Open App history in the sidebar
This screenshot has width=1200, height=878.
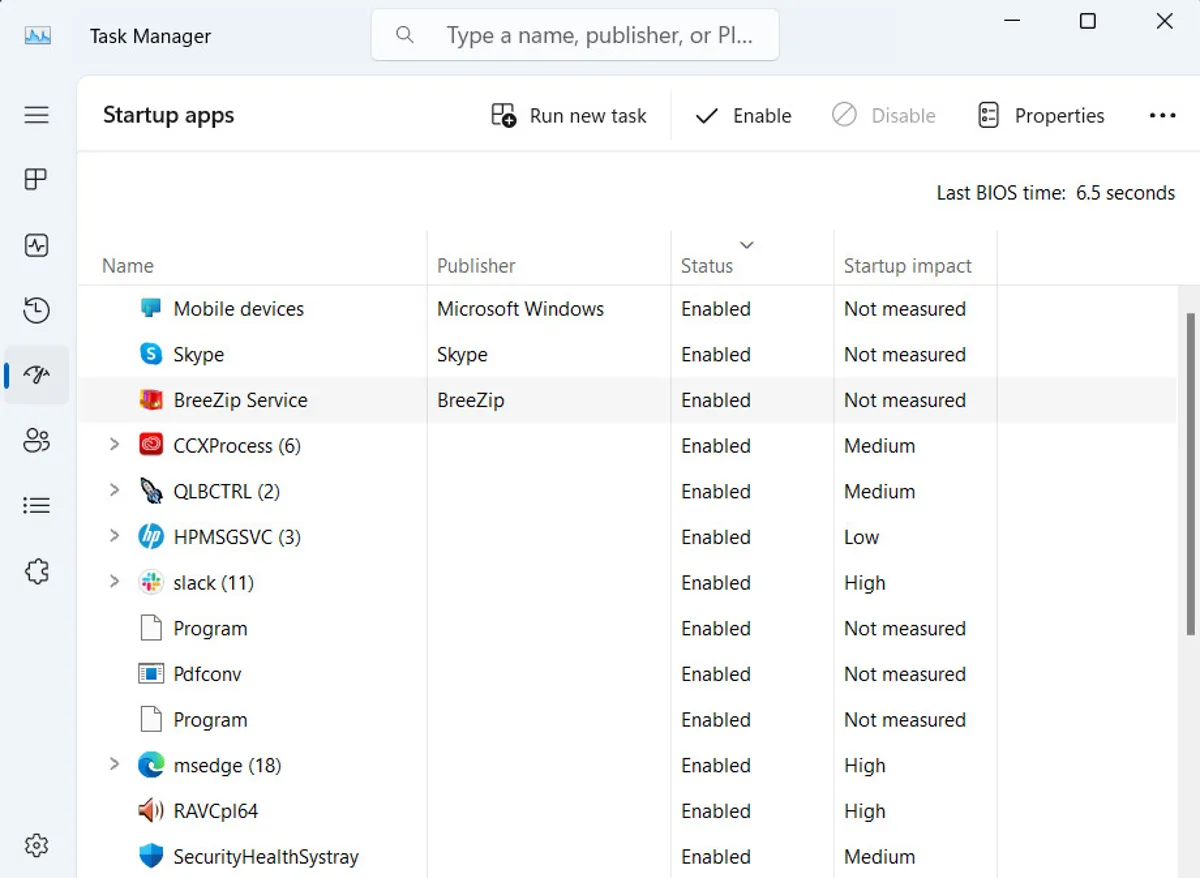37,311
